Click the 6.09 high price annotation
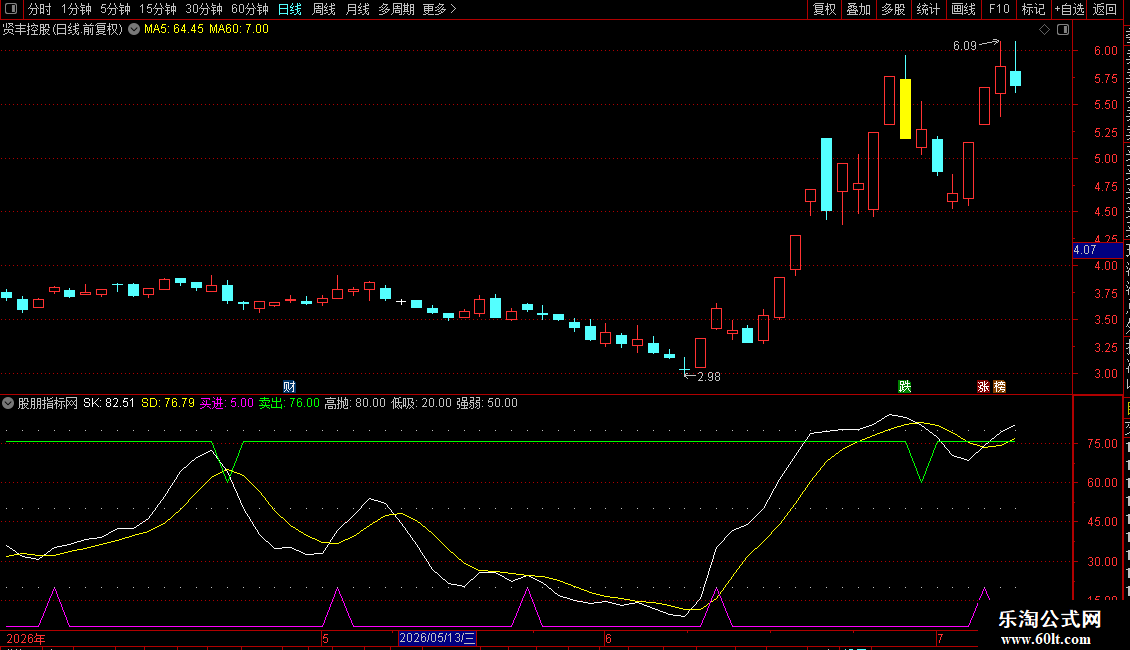 (x=964, y=46)
